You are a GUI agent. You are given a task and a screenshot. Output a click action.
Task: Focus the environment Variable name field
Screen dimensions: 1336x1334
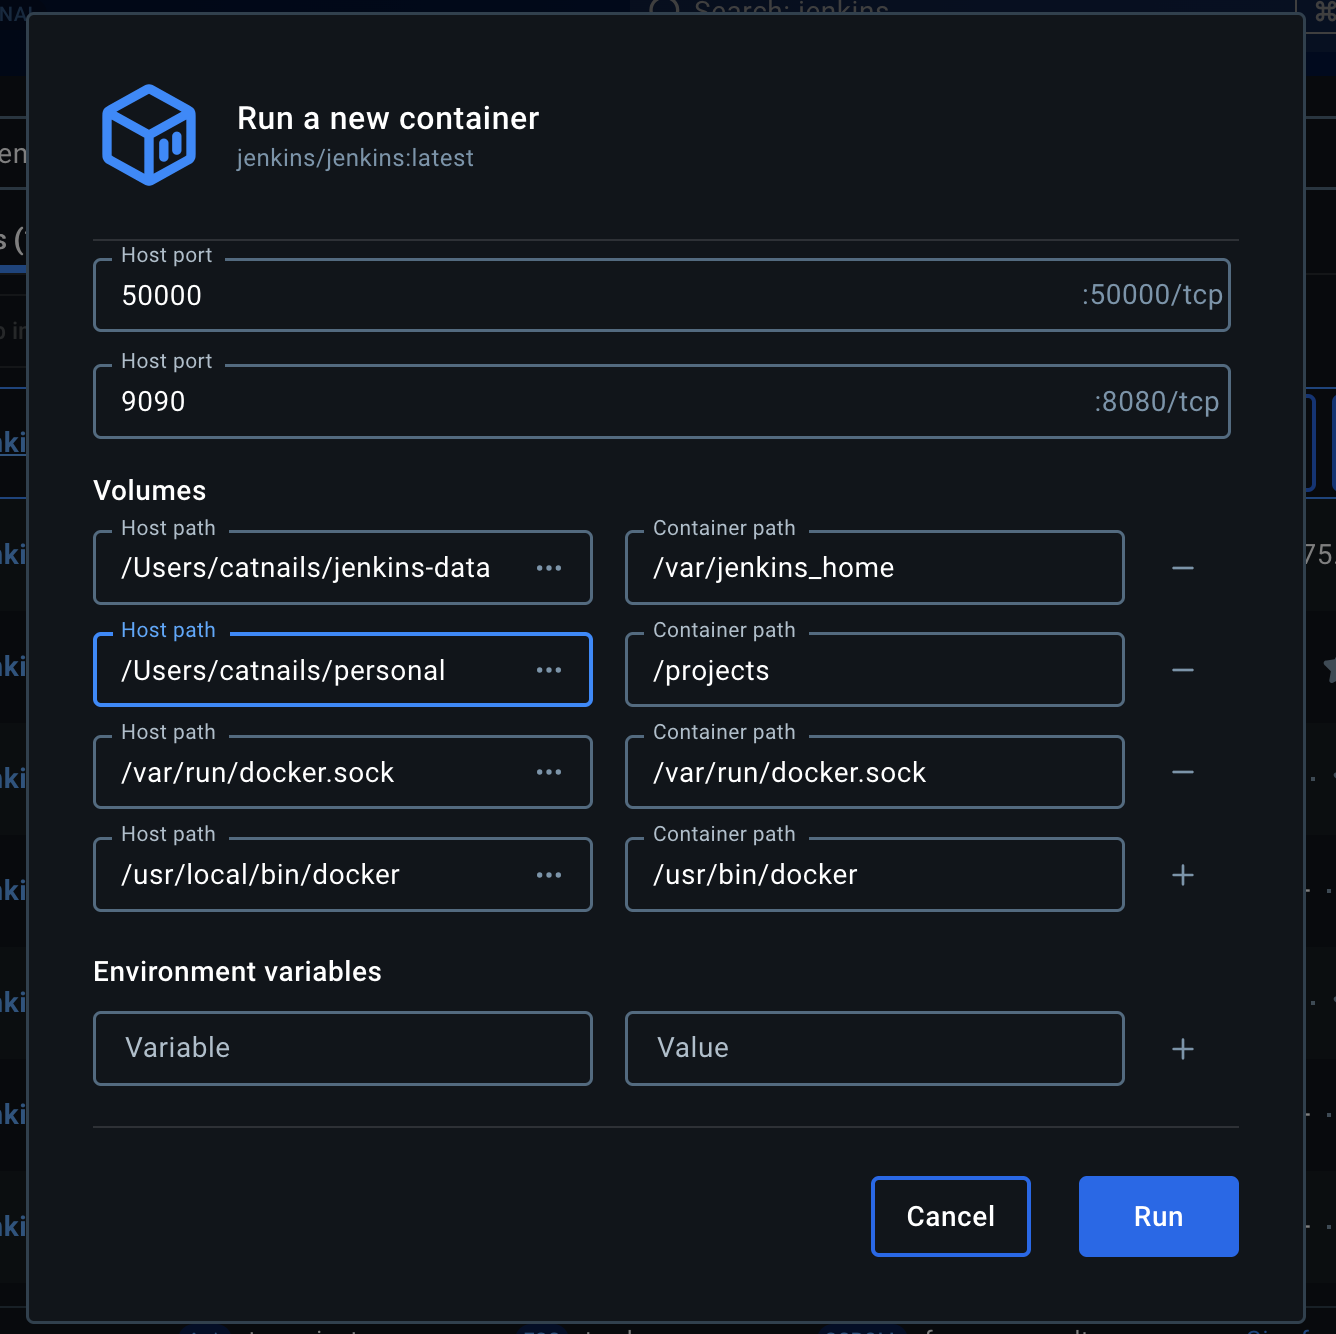tap(343, 1048)
